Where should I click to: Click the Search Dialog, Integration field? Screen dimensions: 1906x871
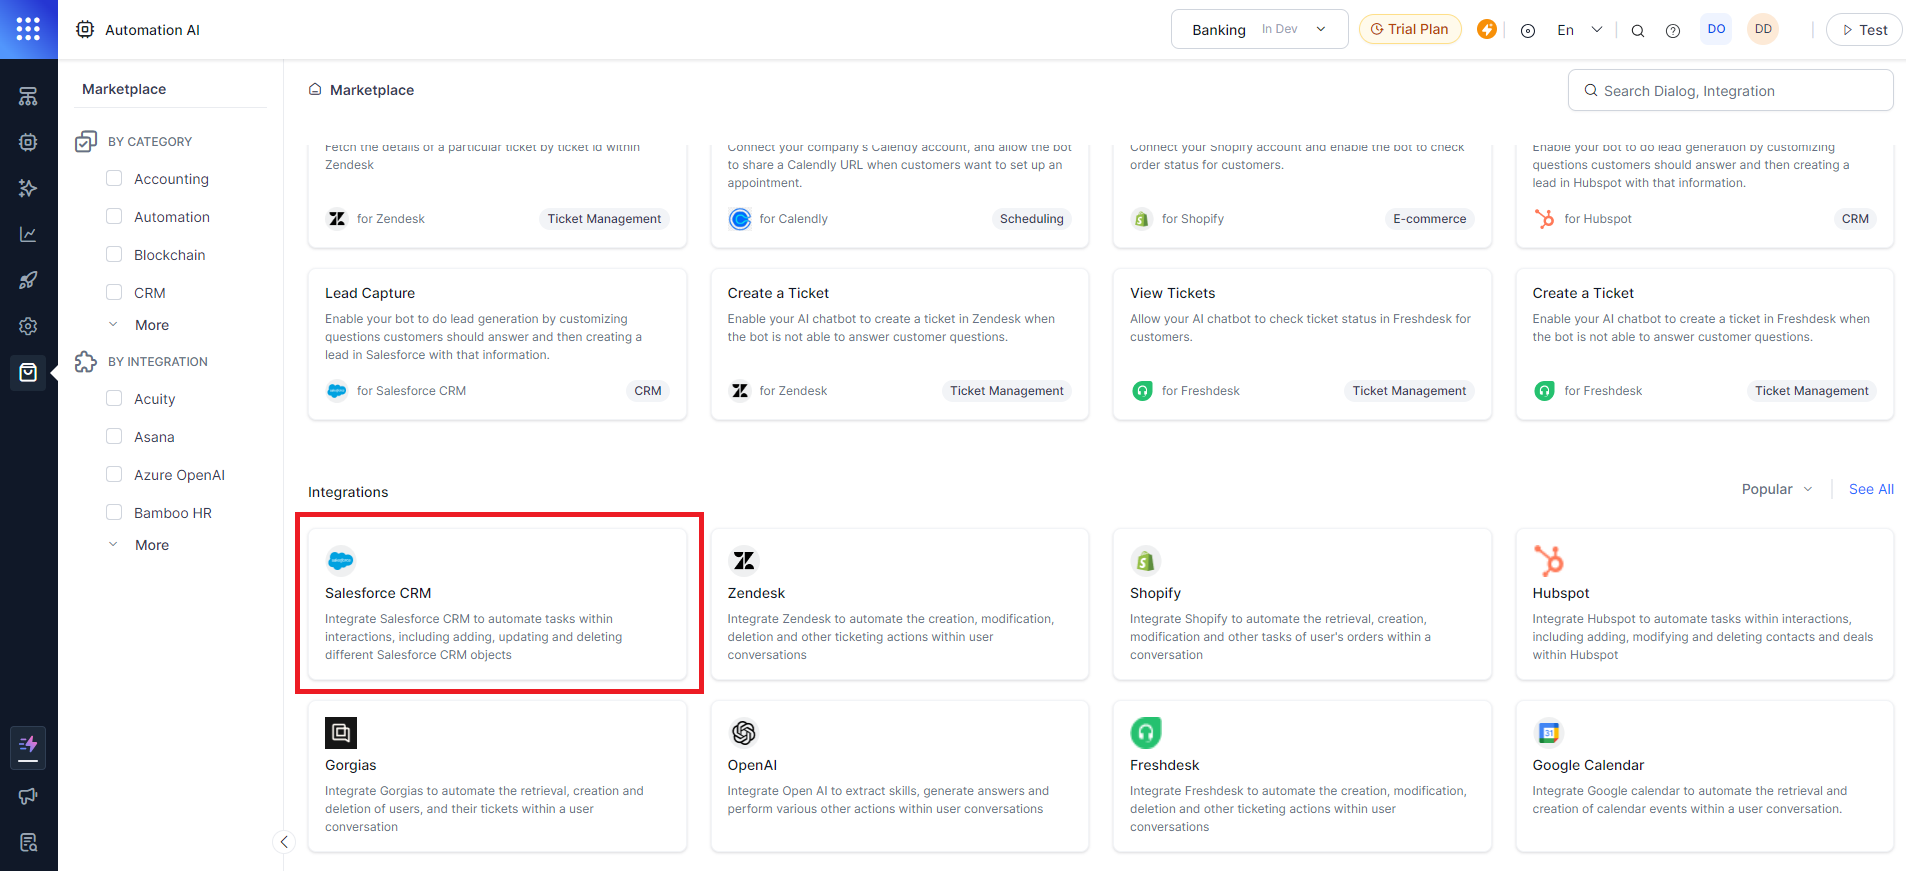coord(1730,91)
